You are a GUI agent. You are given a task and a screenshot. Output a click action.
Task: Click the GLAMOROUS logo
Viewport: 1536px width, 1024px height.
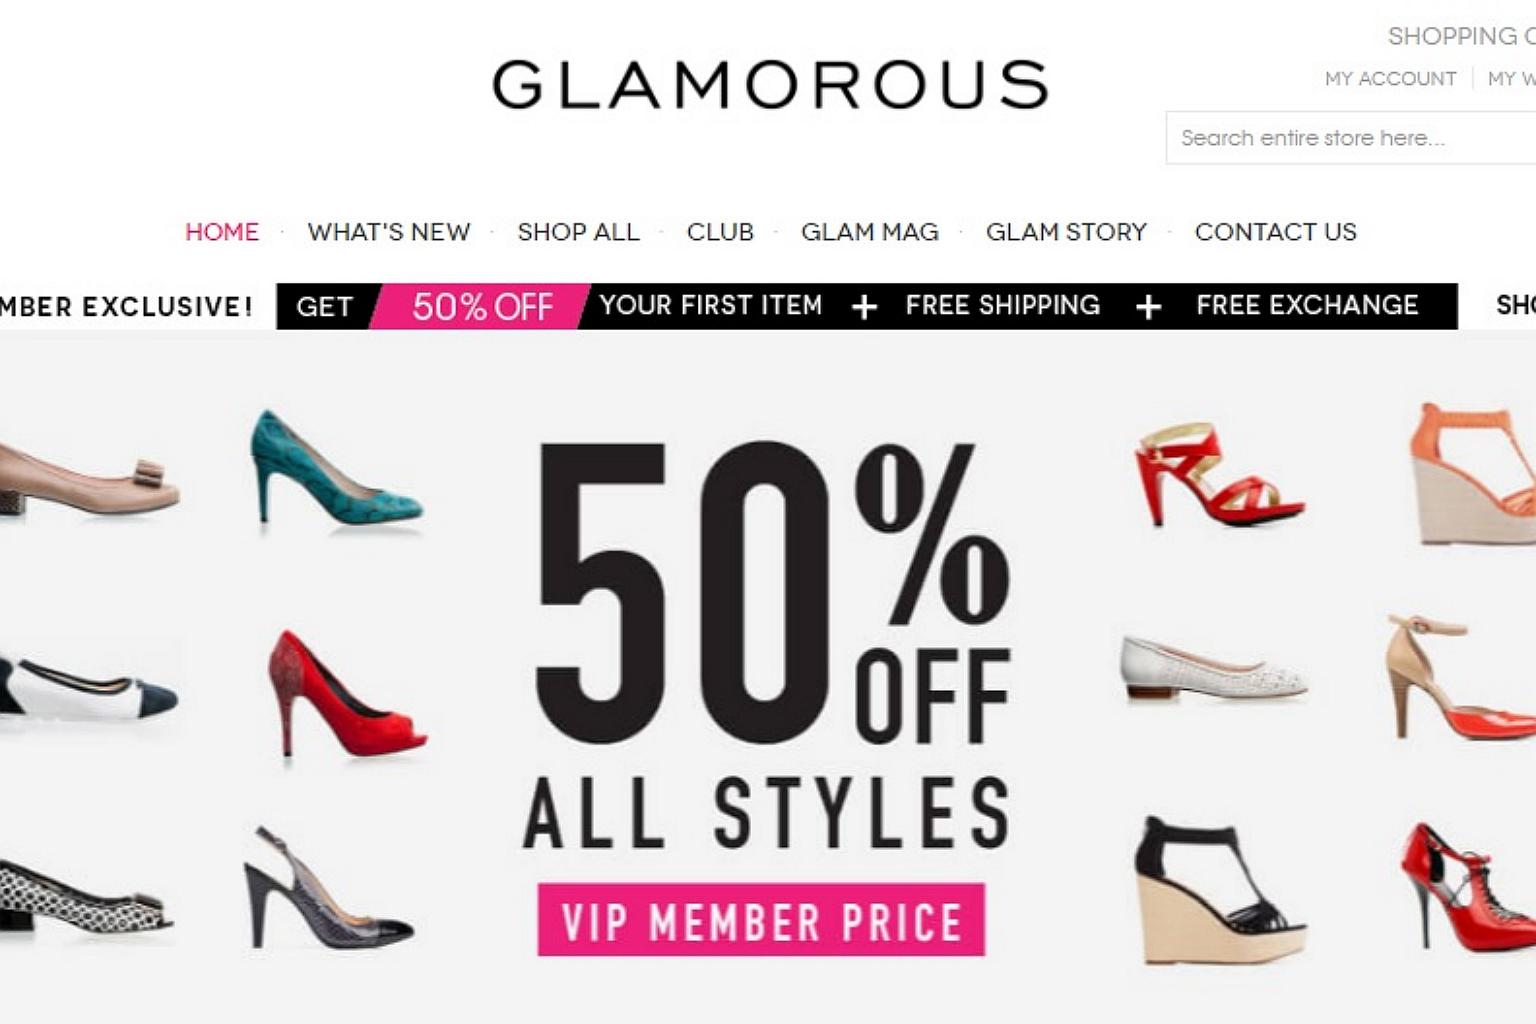point(770,85)
